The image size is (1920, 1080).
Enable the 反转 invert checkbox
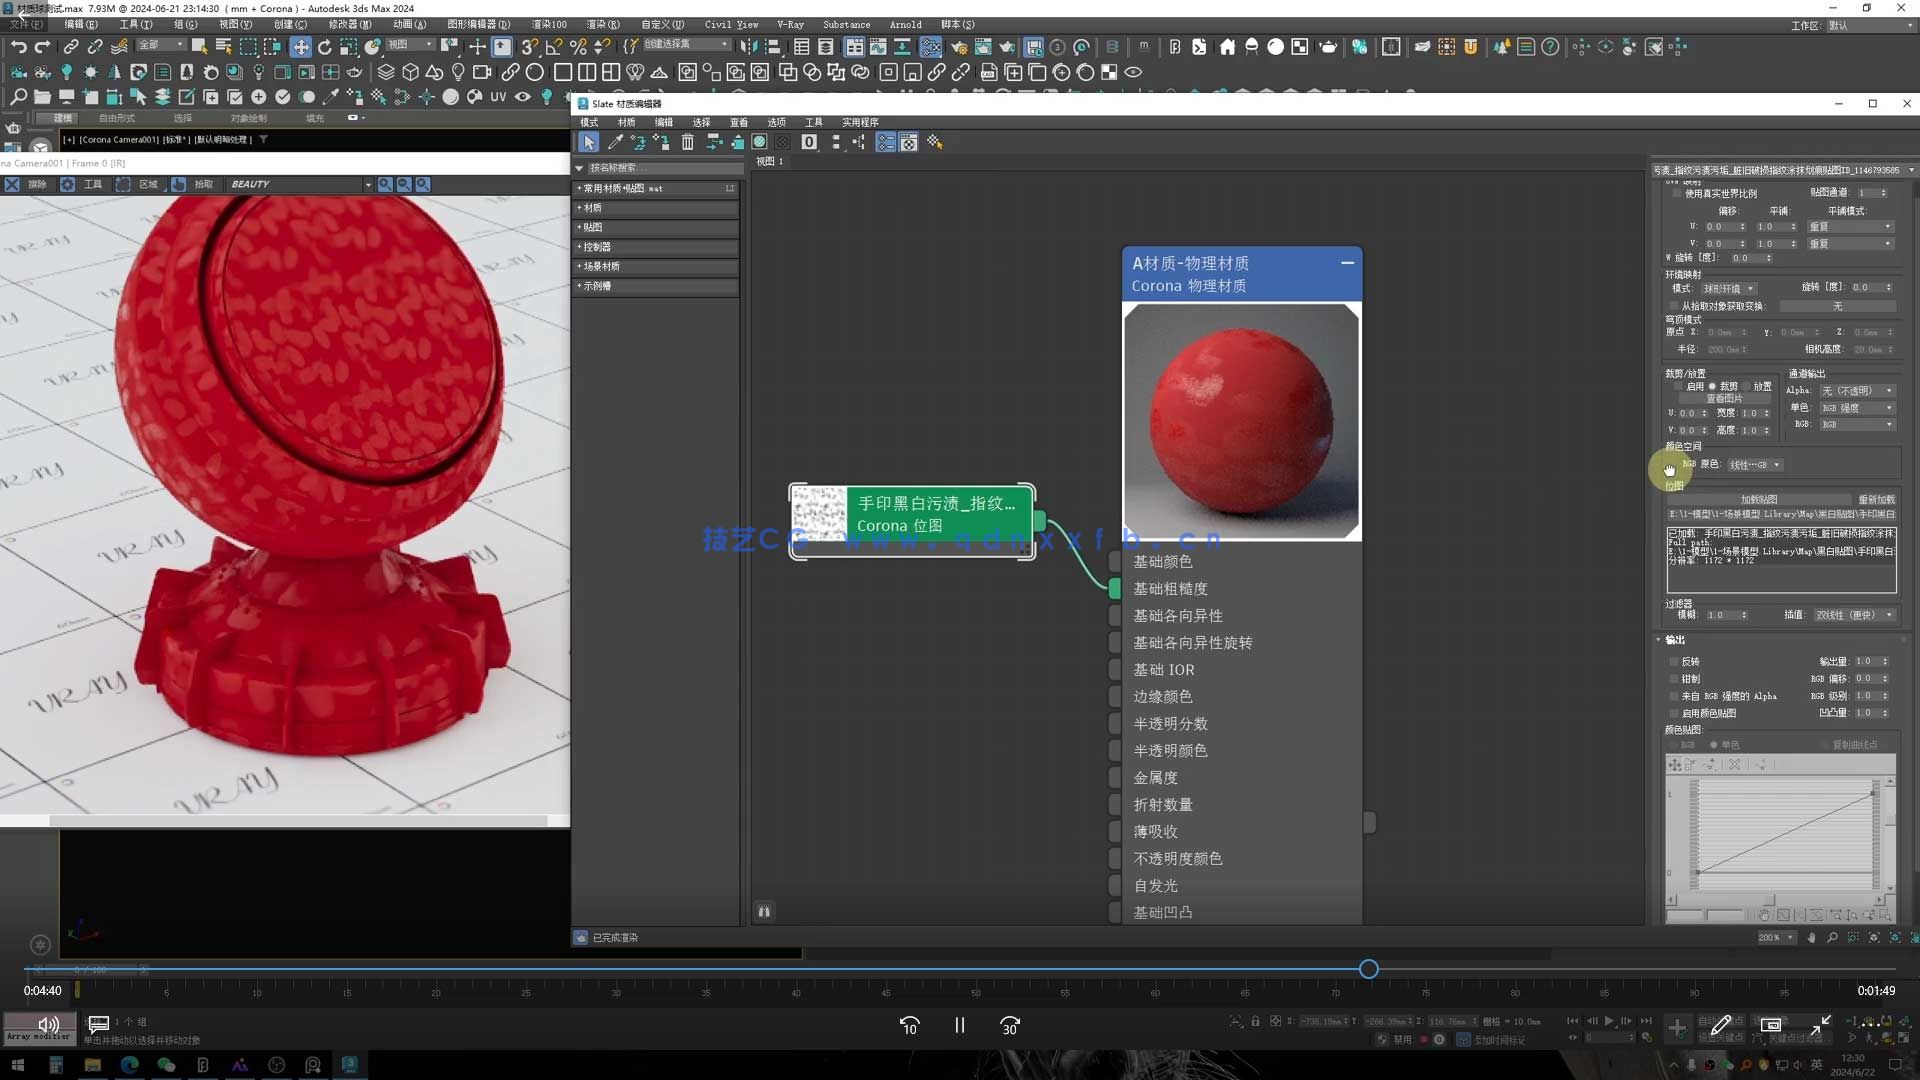[1675, 662]
